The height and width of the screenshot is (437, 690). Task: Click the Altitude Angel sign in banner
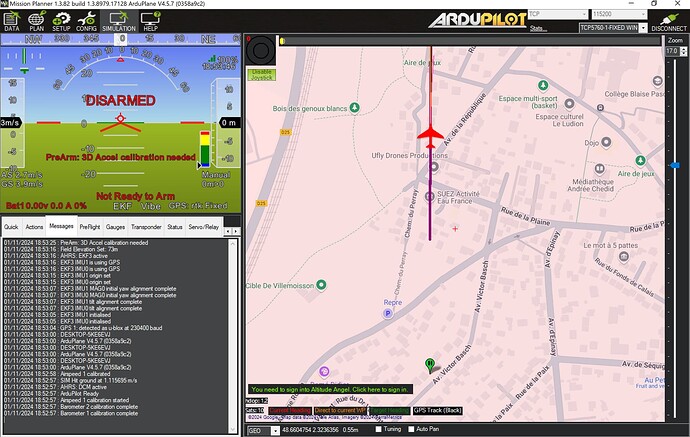coord(330,389)
